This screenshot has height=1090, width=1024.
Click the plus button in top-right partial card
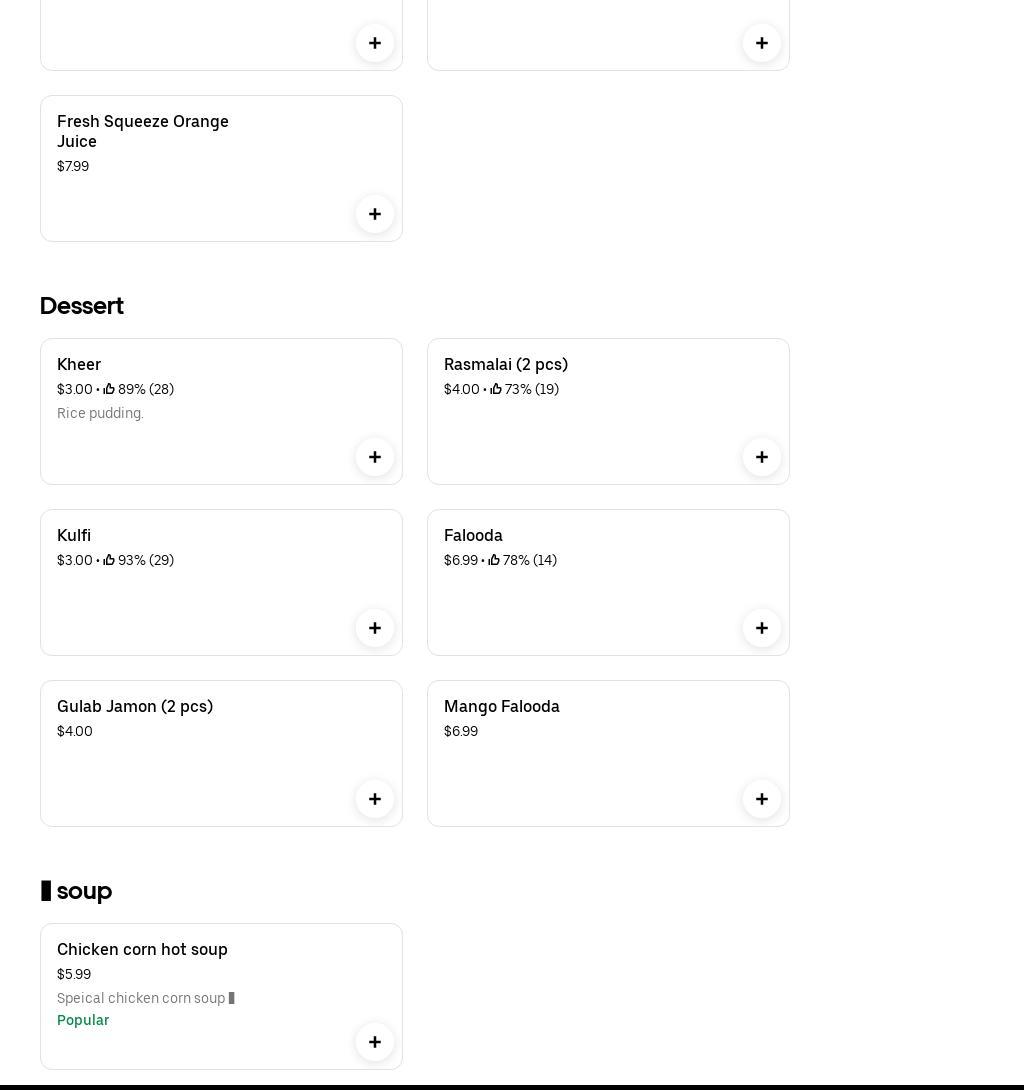(762, 43)
